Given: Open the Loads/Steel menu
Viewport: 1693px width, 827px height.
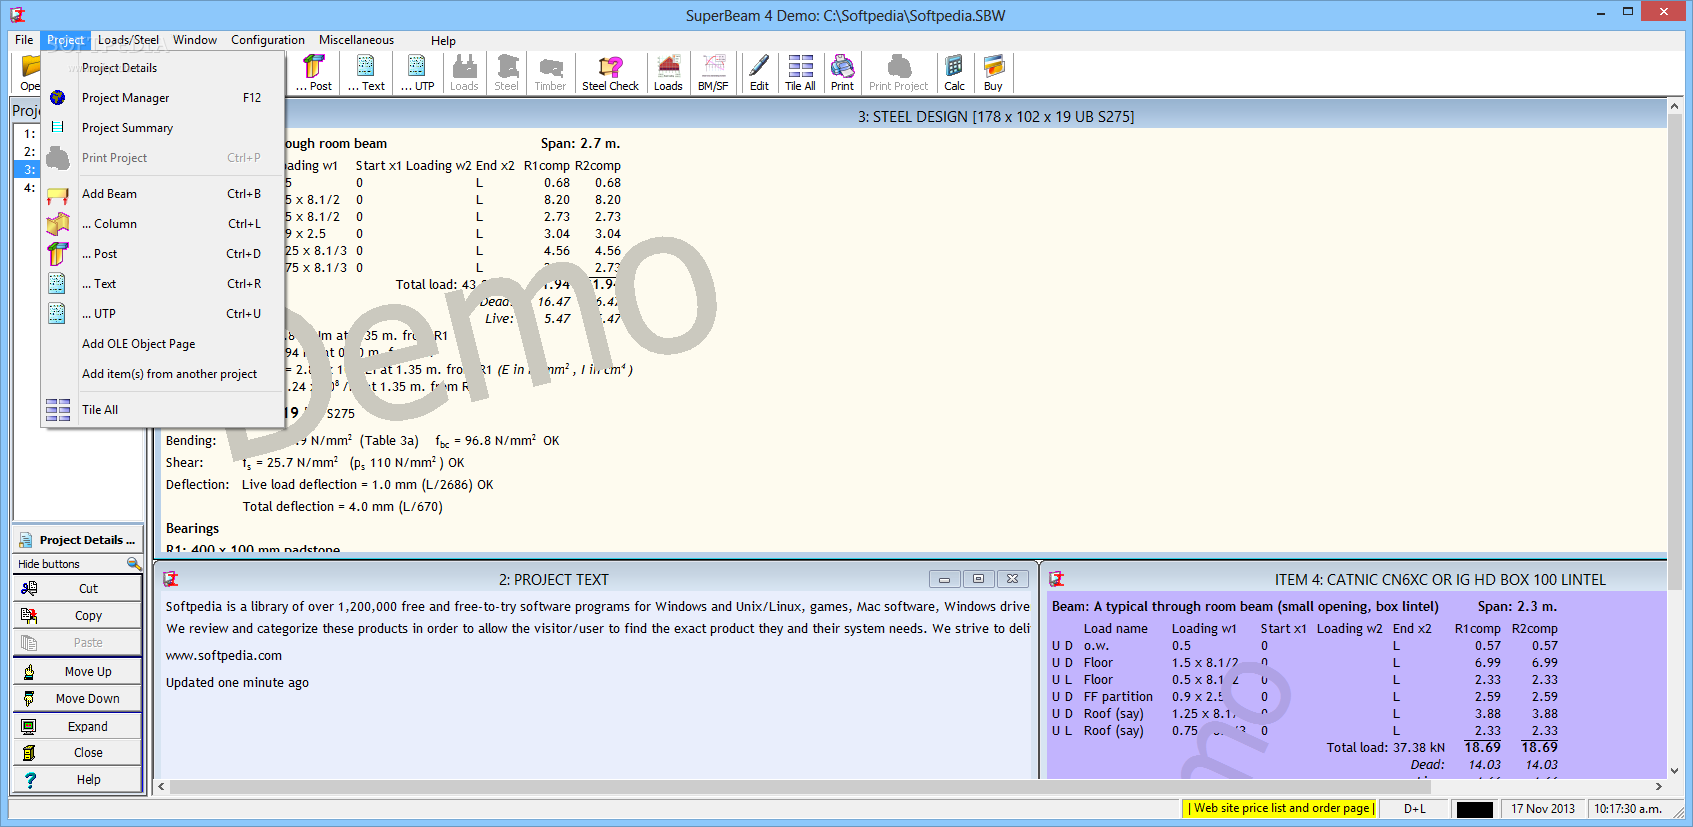Looking at the screenshot, I should pyautogui.click(x=128, y=40).
